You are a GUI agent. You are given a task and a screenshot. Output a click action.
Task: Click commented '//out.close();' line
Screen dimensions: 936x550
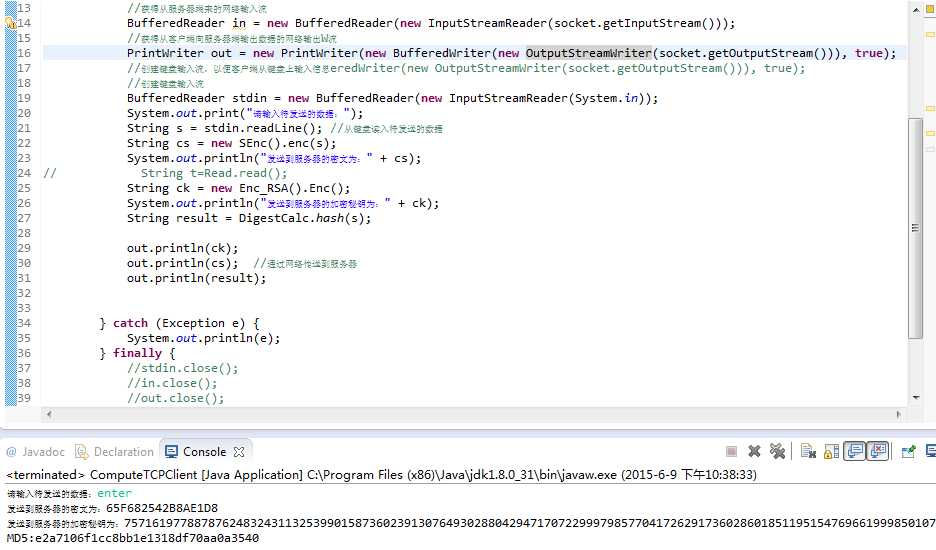pyautogui.click(x=176, y=398)
